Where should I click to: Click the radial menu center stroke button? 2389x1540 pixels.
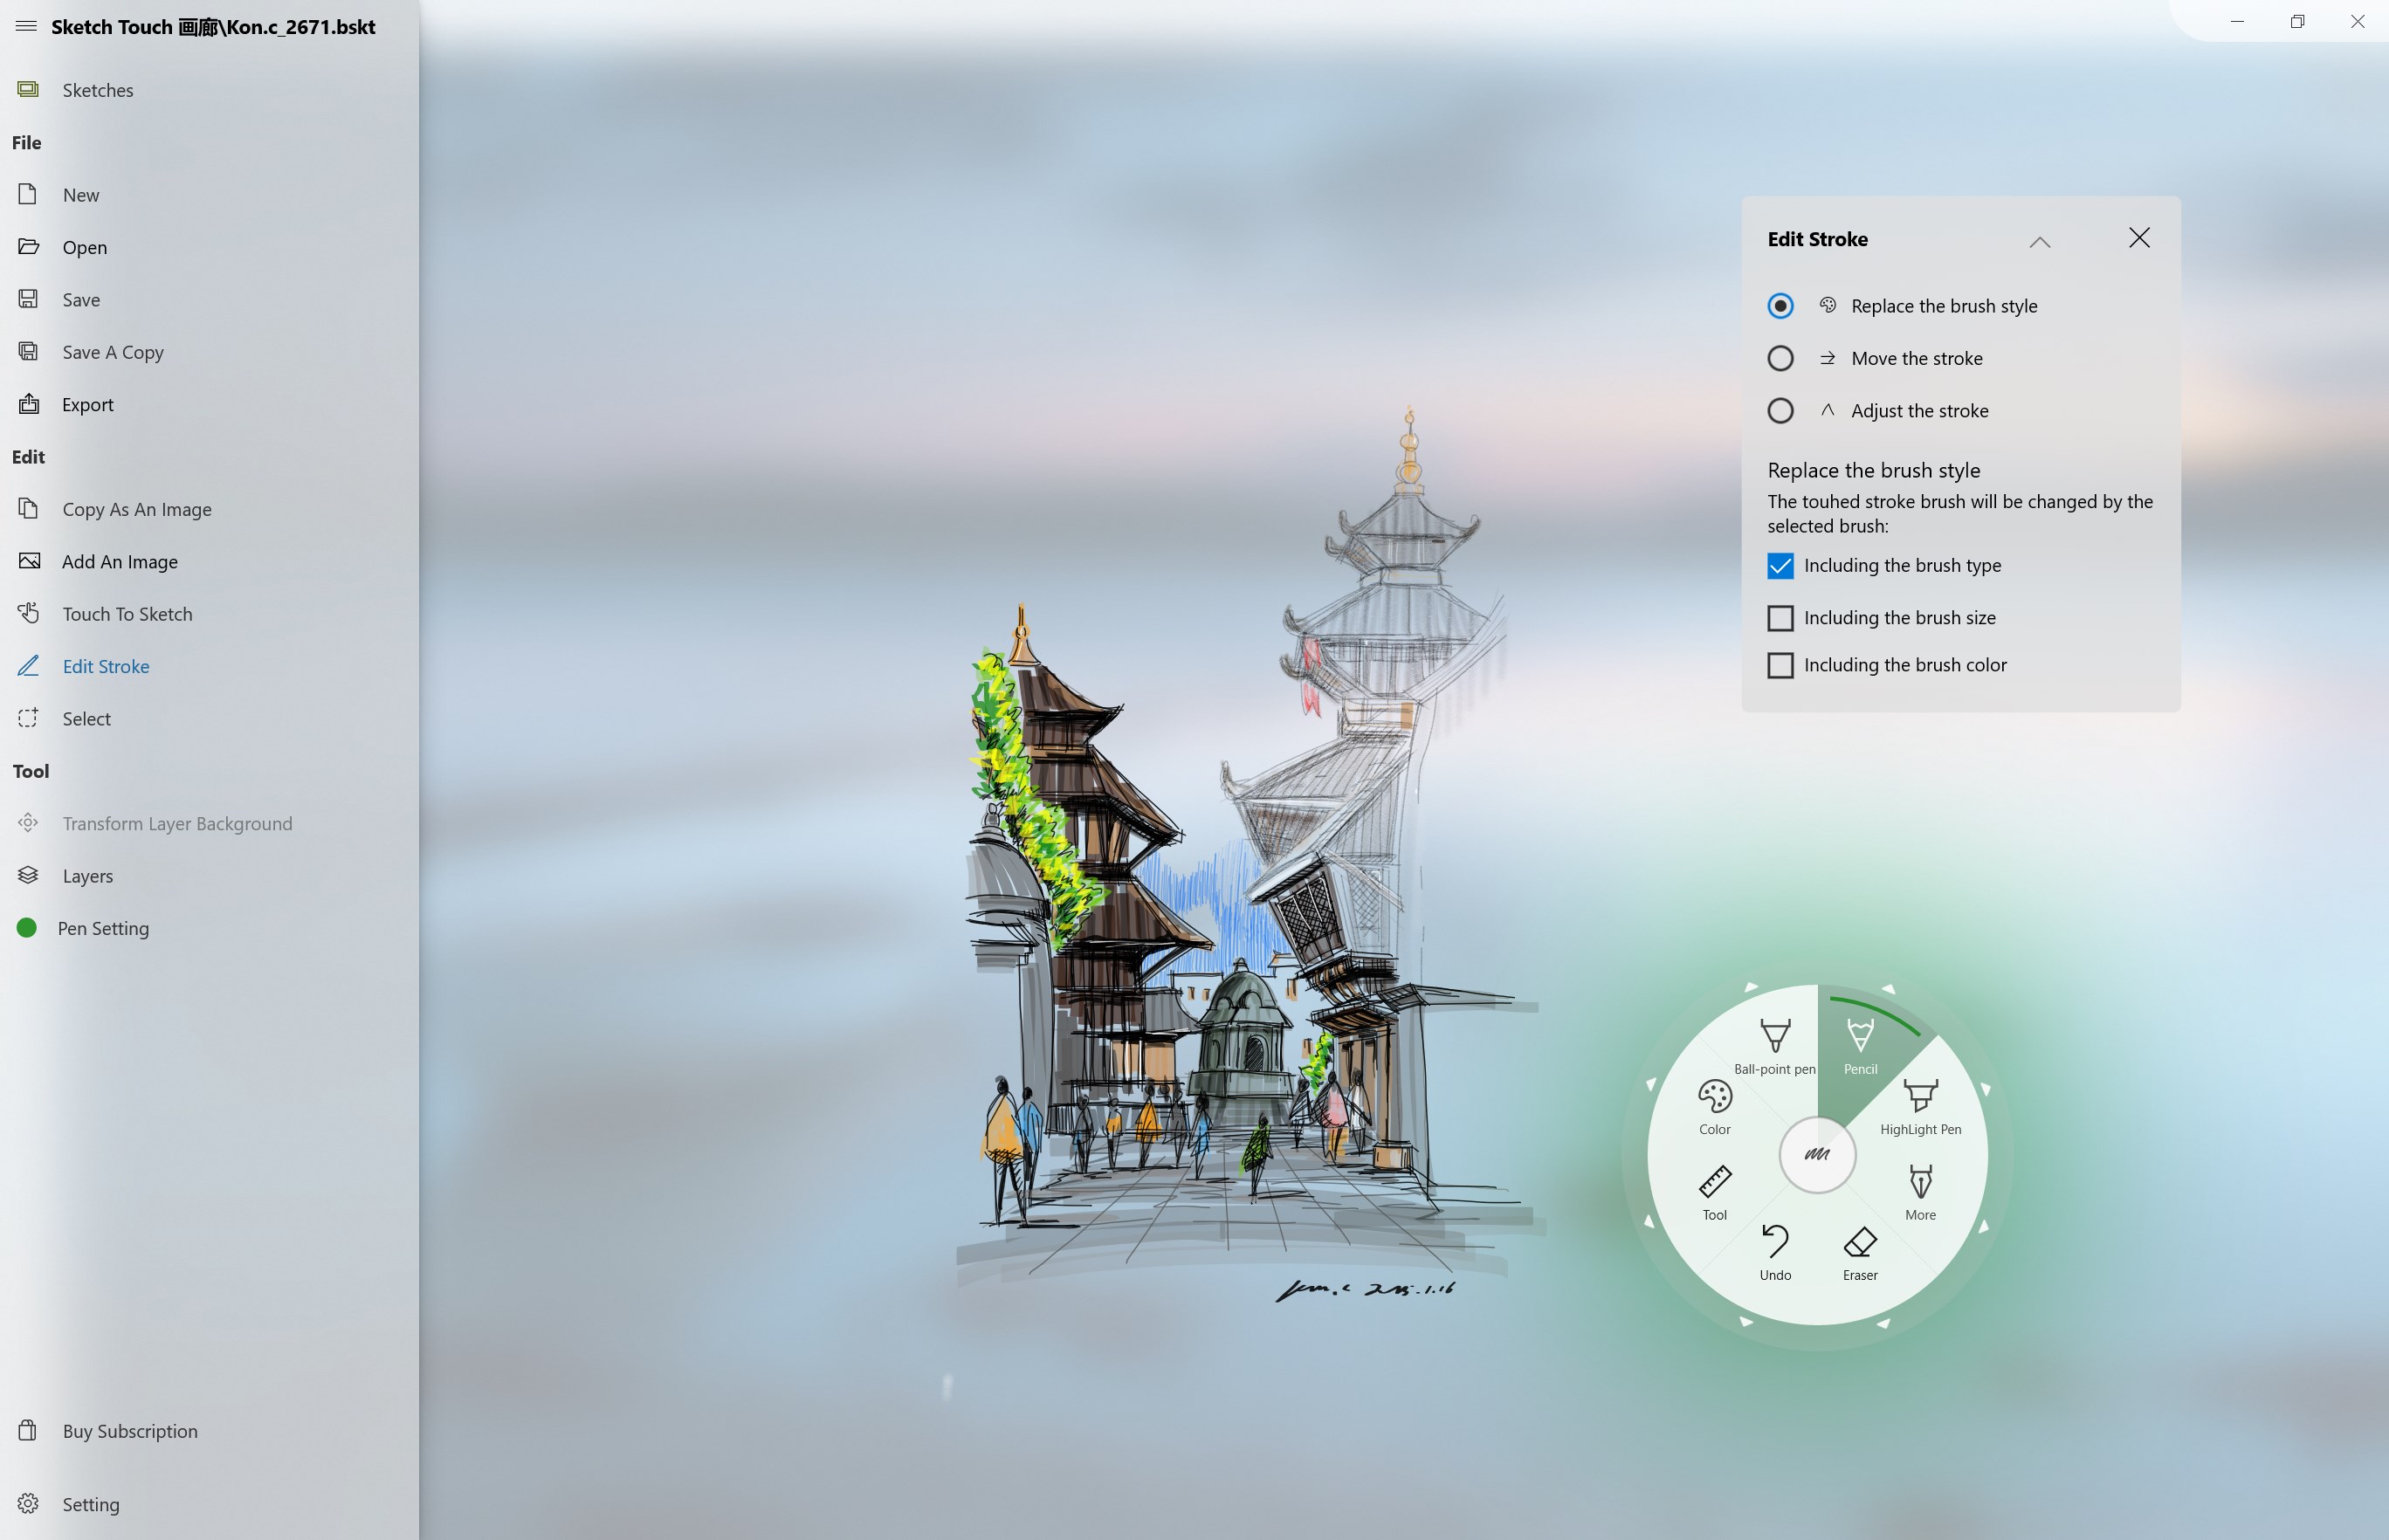tap(1817, 1154)
